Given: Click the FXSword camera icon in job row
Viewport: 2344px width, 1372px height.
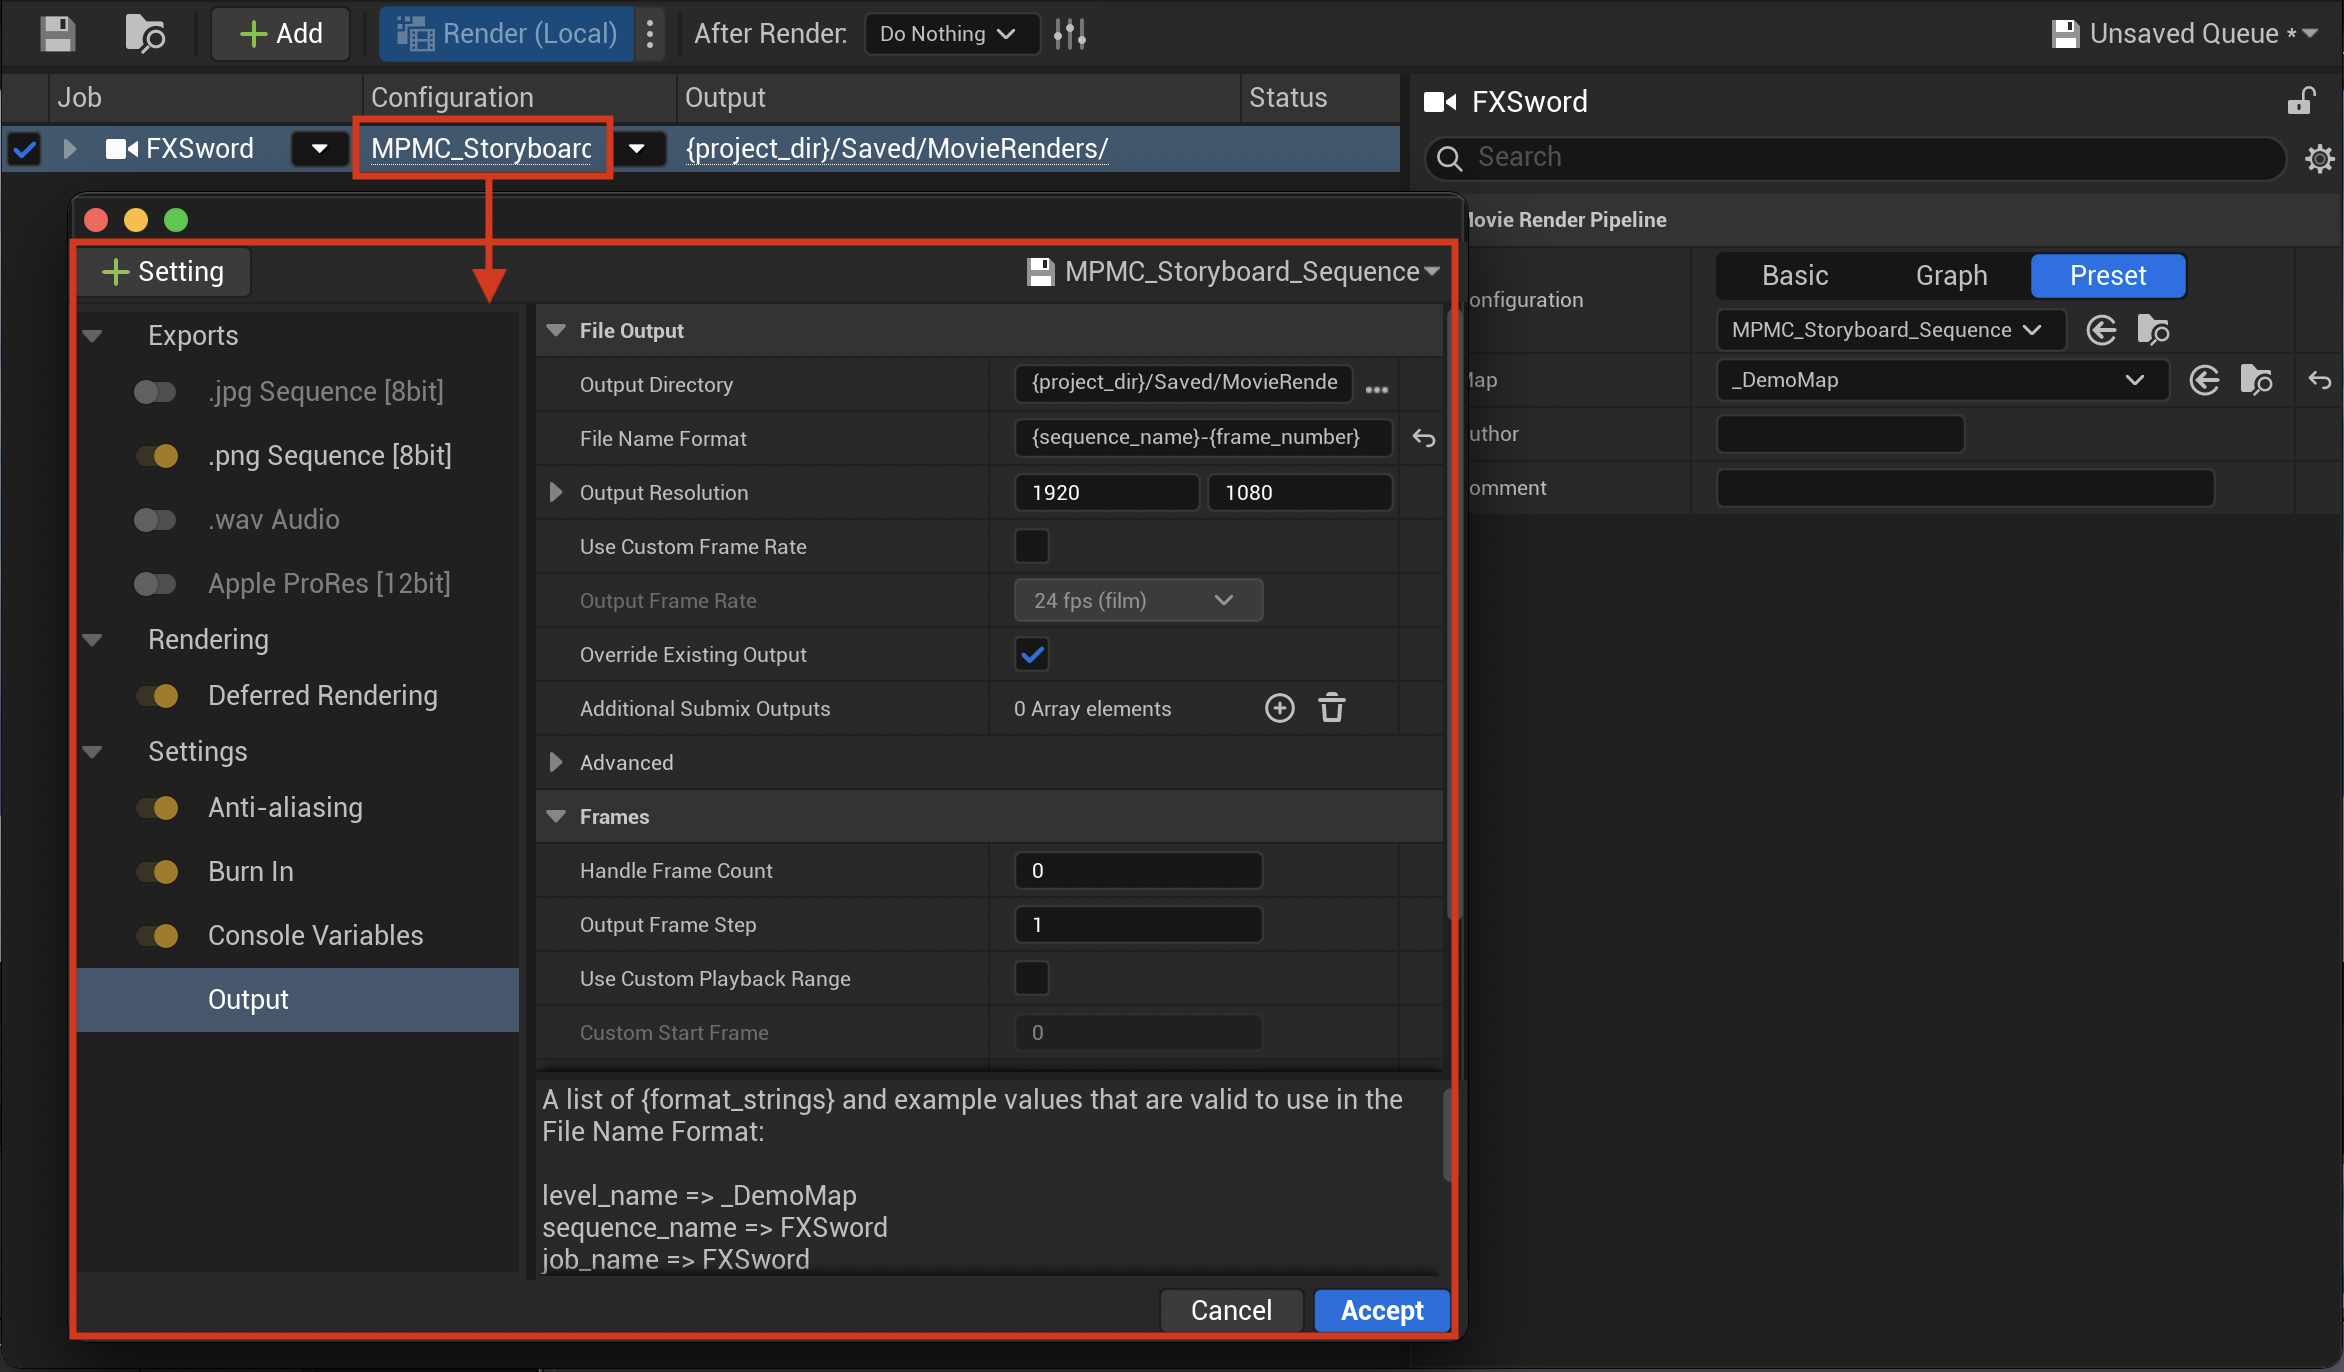Looking at the screenshot, I should pos(122,149).
